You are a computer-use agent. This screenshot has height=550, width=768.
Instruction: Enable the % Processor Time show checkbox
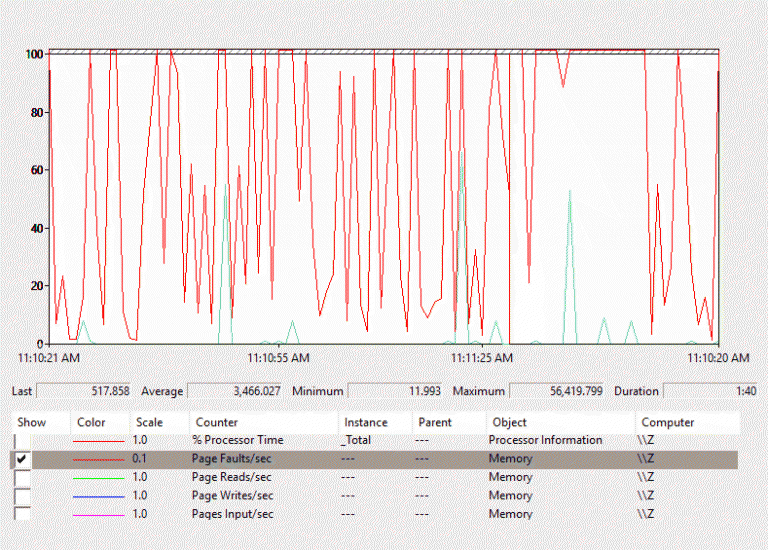[x=22, y=440]
